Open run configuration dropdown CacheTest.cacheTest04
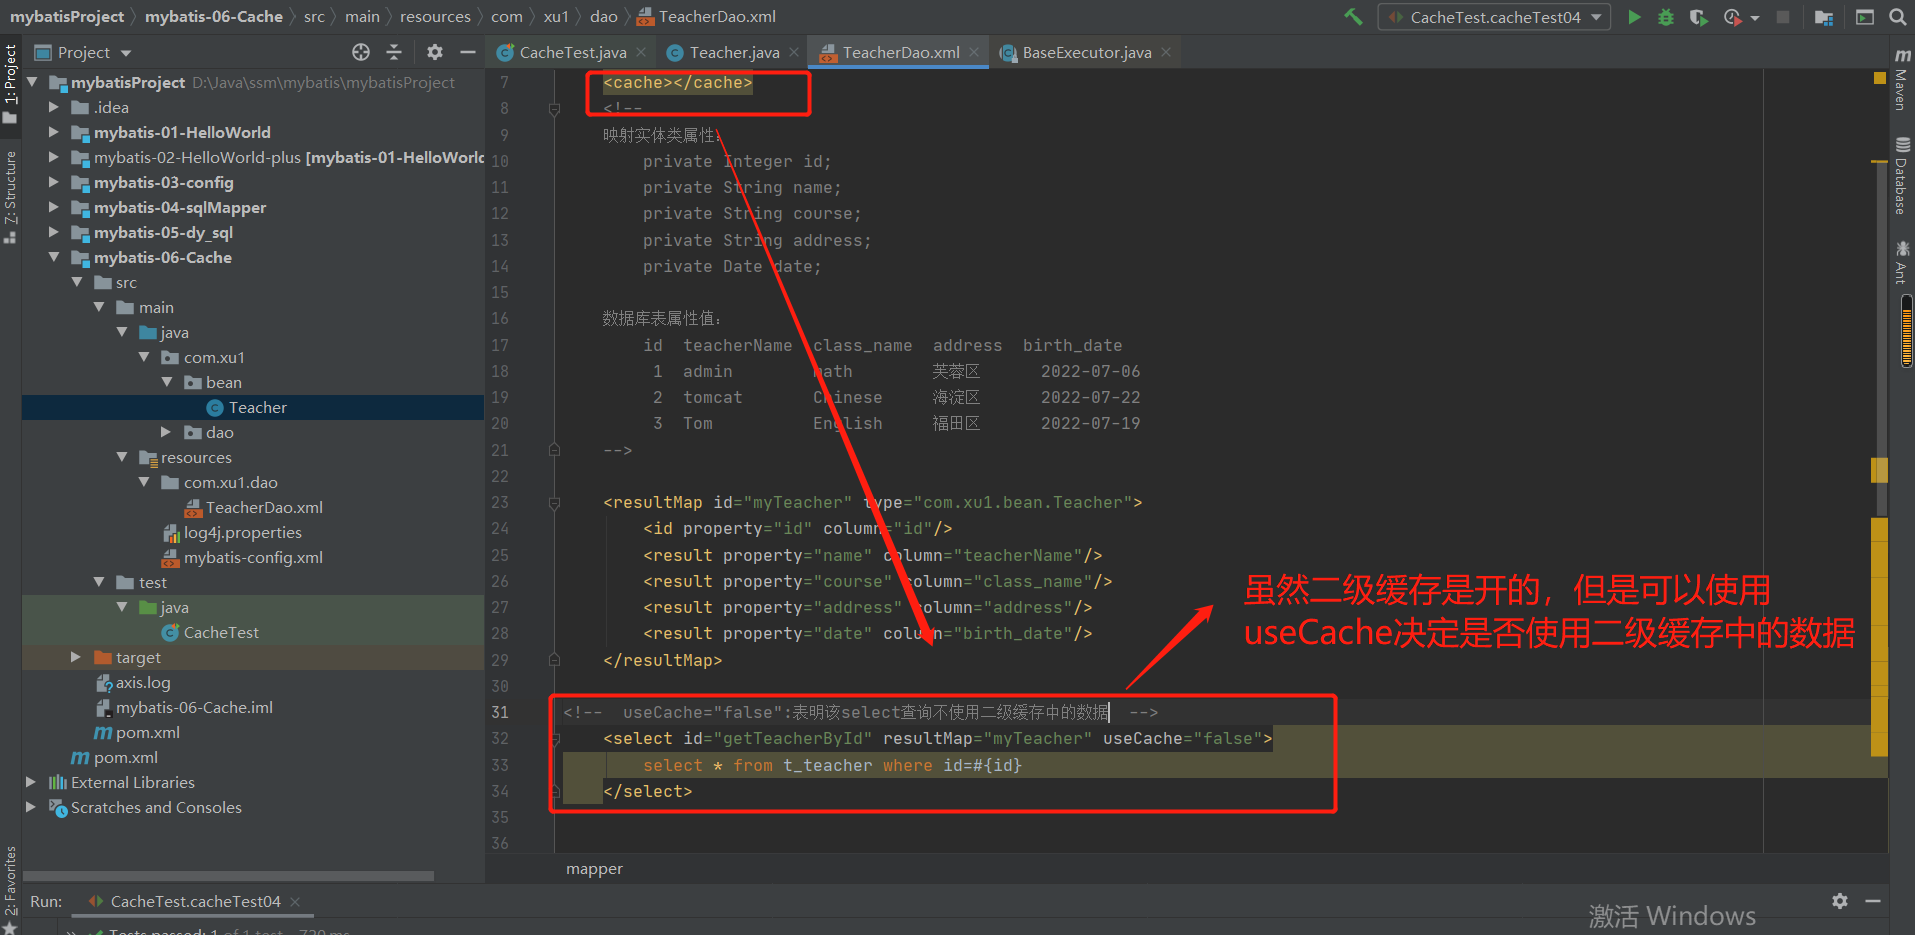This screenshot has height=935, width=1915. [1494, 17]
